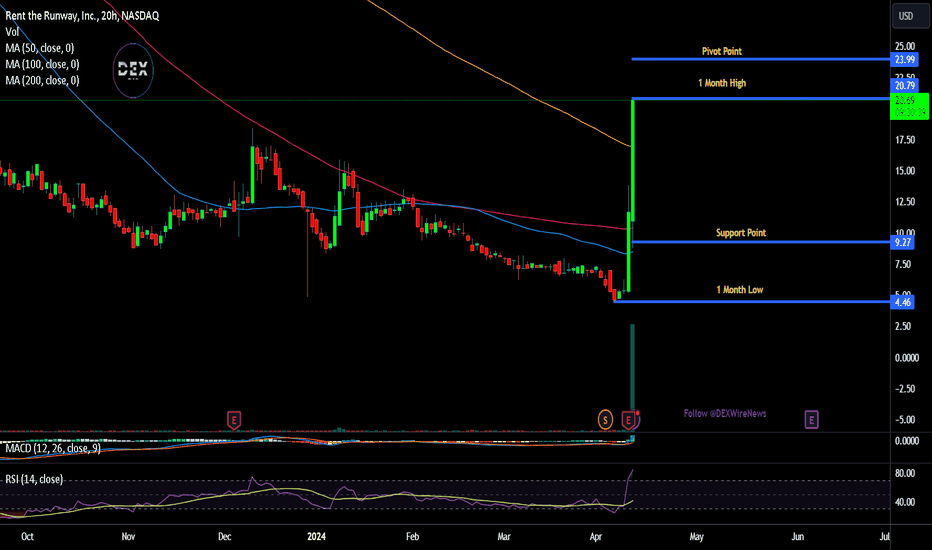Click the December earnings 'E' marker
Image resolution: width=932 pixels, height=550 pixels.
click(x=234, y=420)
